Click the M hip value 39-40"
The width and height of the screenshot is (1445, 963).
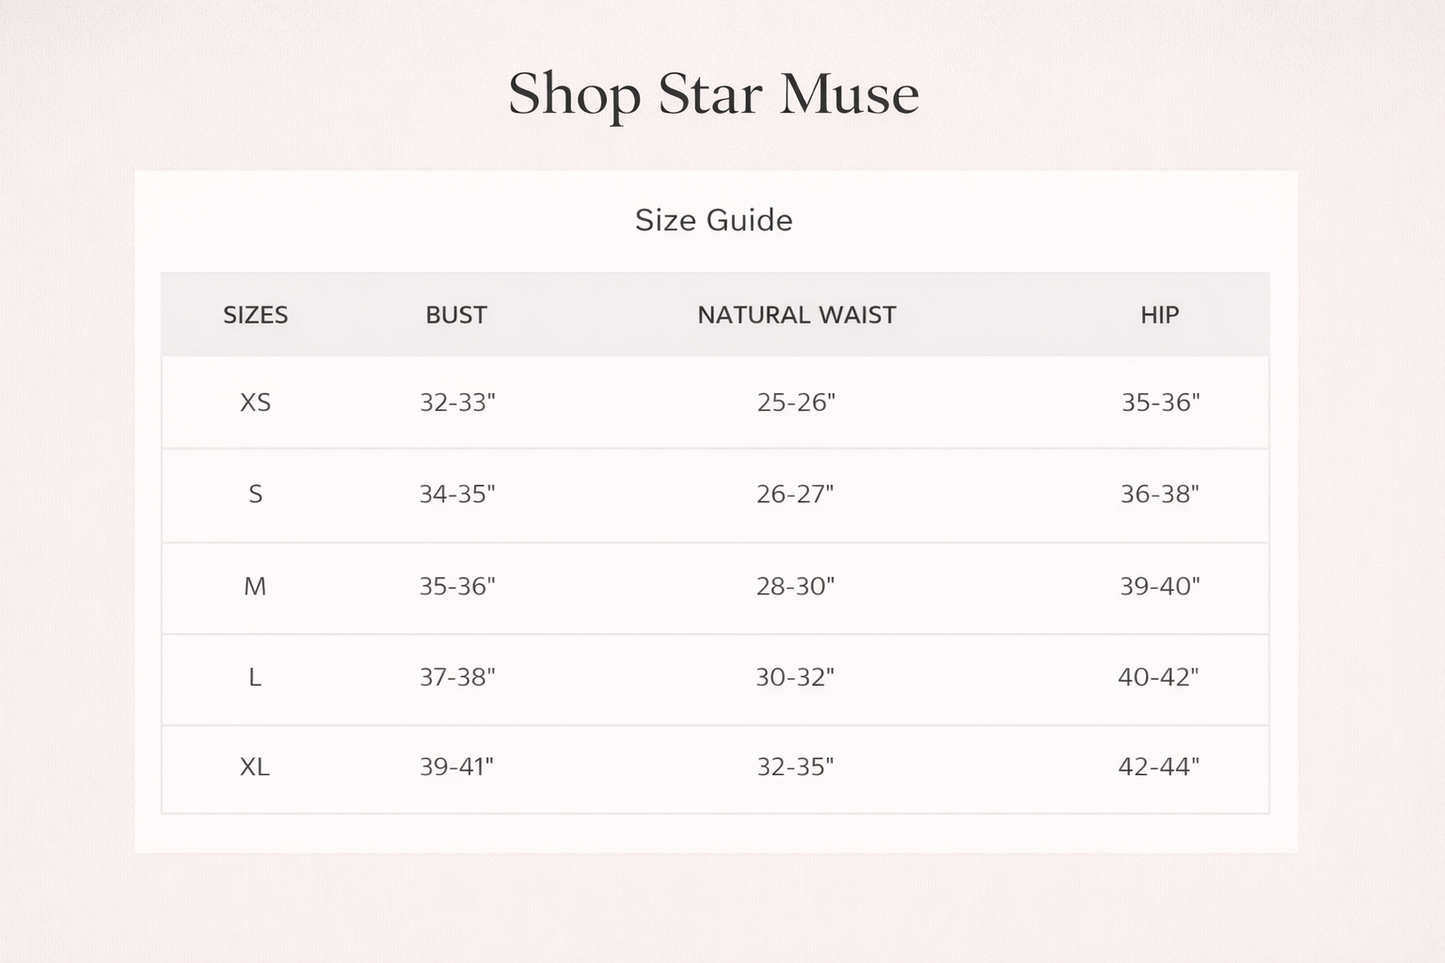tap(1160, 586)
